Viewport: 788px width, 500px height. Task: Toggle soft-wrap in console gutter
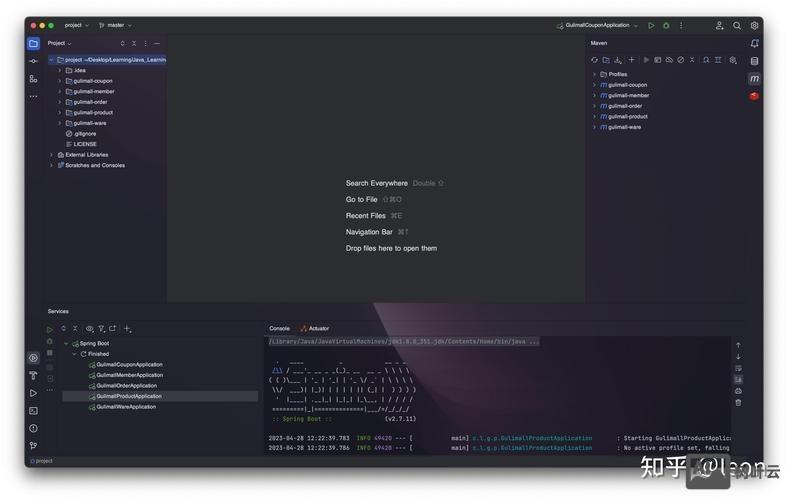pos(738,369)
